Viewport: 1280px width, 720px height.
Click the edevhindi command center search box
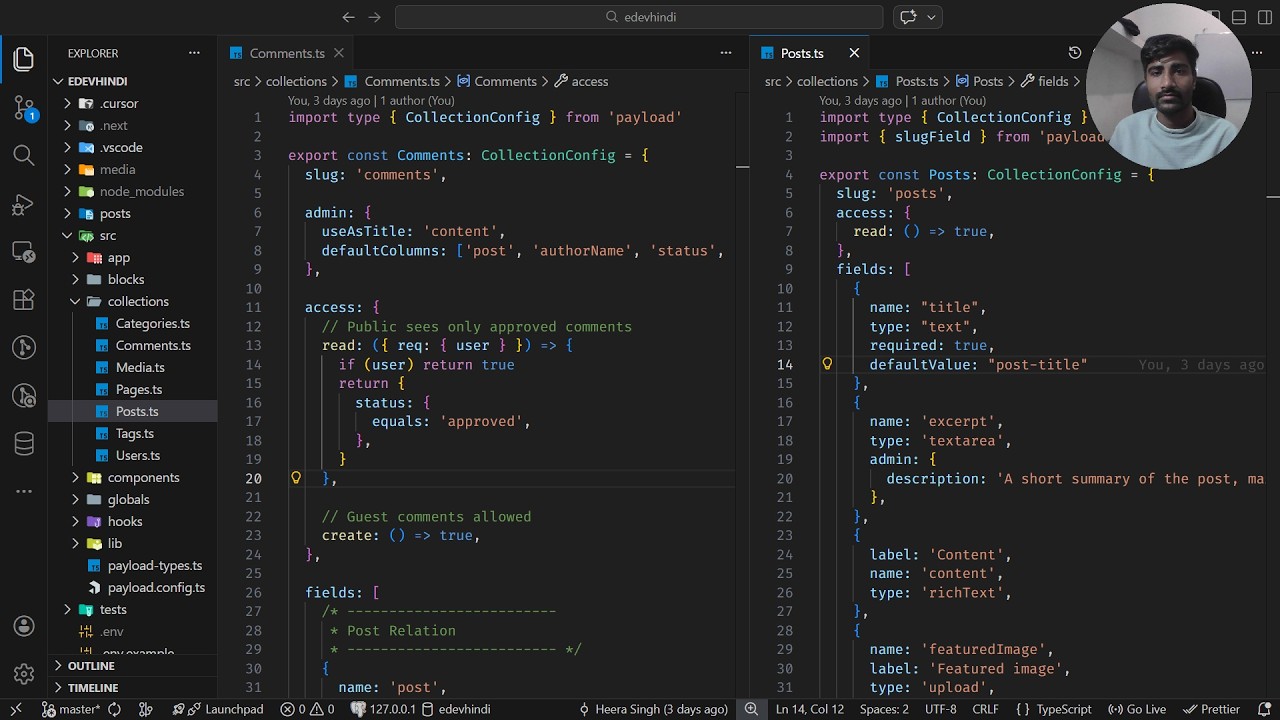point(639,17)
